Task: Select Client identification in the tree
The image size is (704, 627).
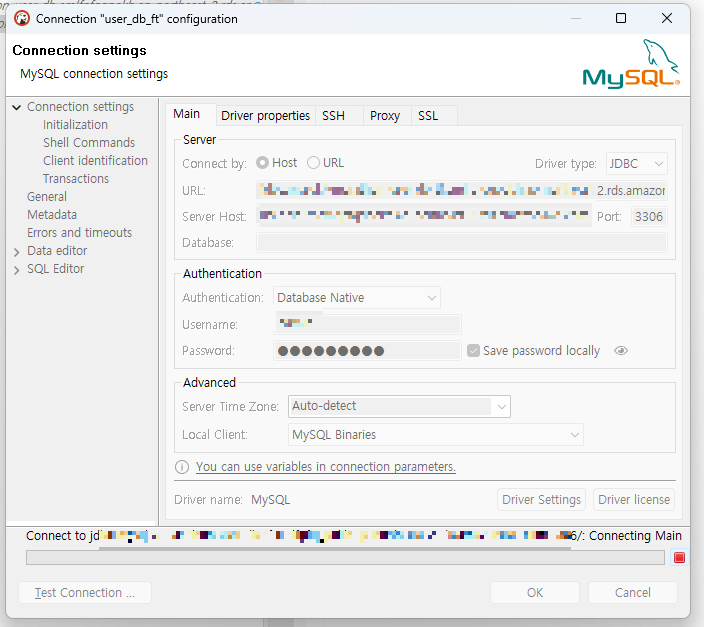Action: (x=95, y=161)
